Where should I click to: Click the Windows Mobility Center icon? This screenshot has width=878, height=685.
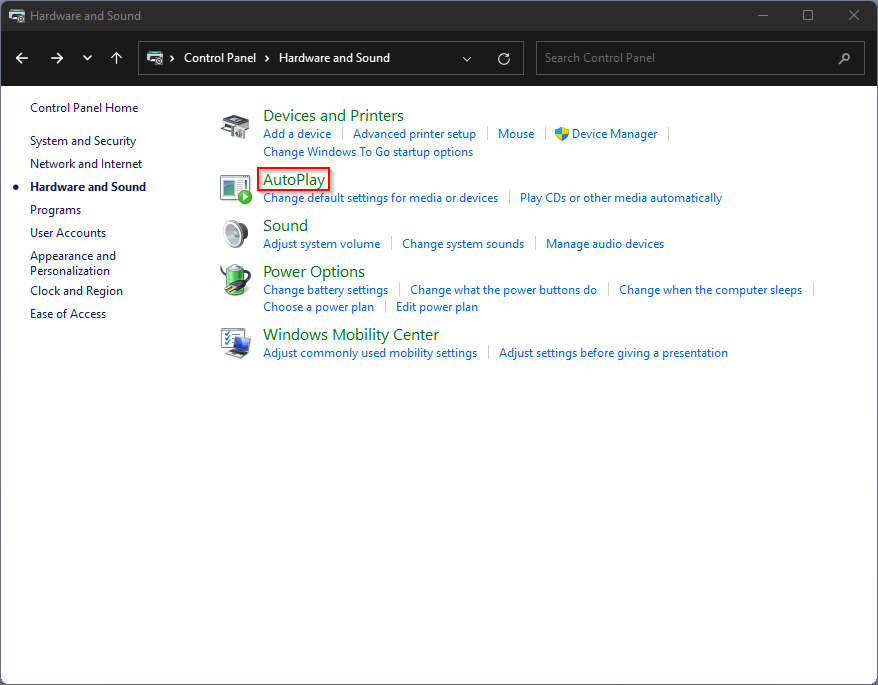tap(235, 343)
